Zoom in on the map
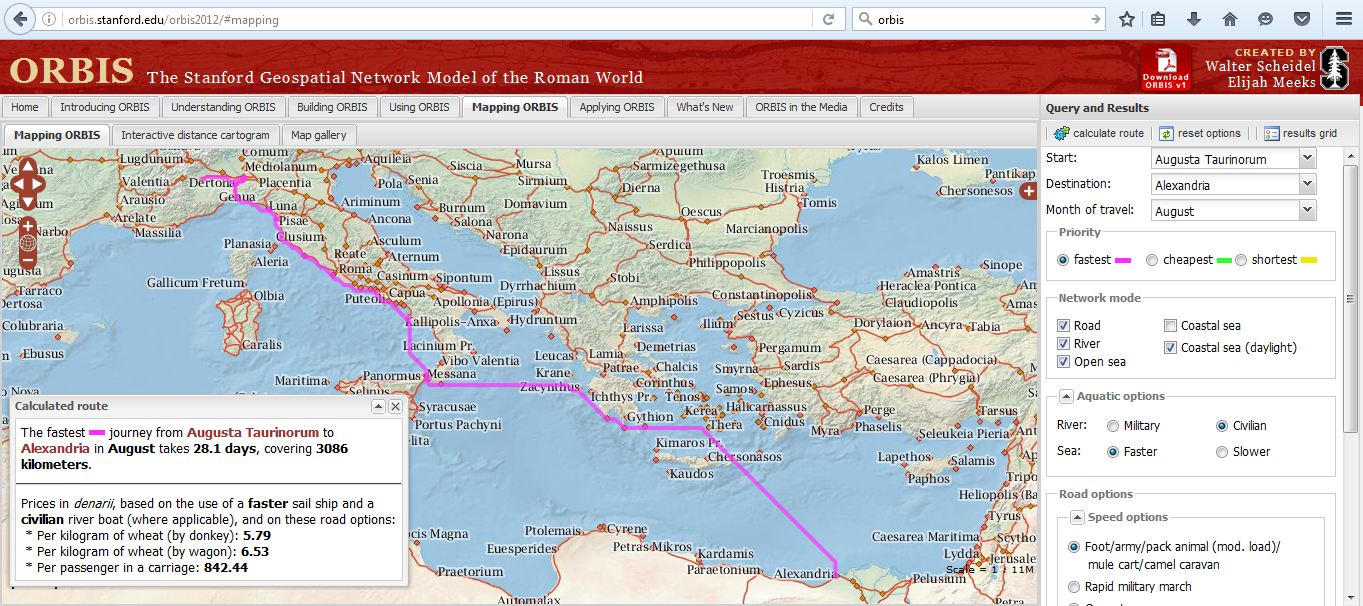 pyautogui.click(x=28, y=226)
